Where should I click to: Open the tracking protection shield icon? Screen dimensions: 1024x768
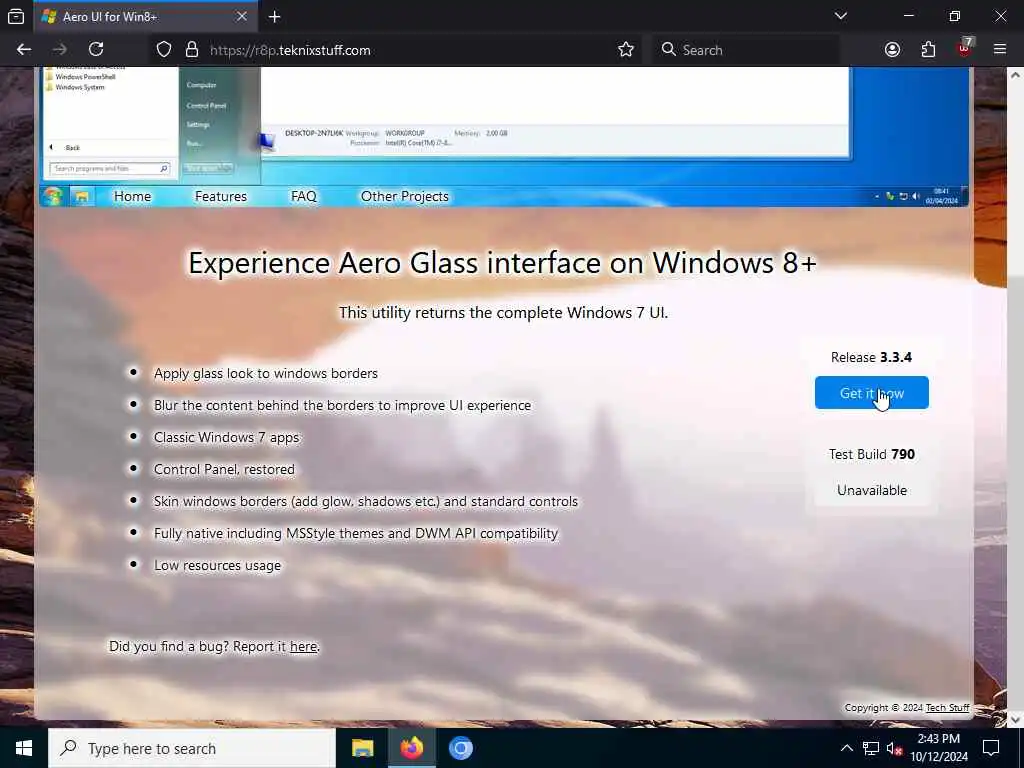click(164, 50)
